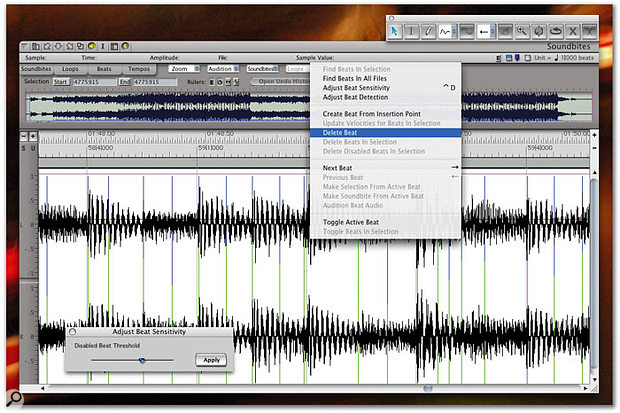This screenshot has width=620, height=413.
Task: Switch to the Beats tab
Action: [104, 69]
